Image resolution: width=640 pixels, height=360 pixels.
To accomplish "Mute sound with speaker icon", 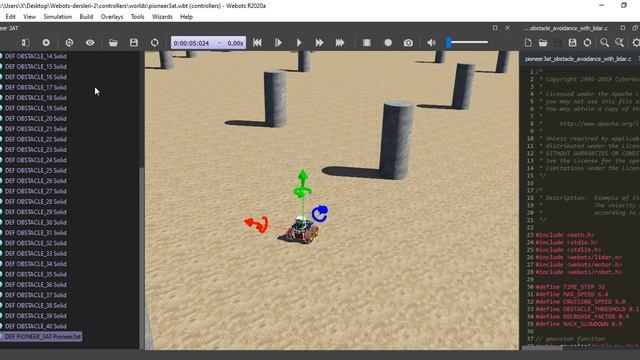I will tap(431, 42).
